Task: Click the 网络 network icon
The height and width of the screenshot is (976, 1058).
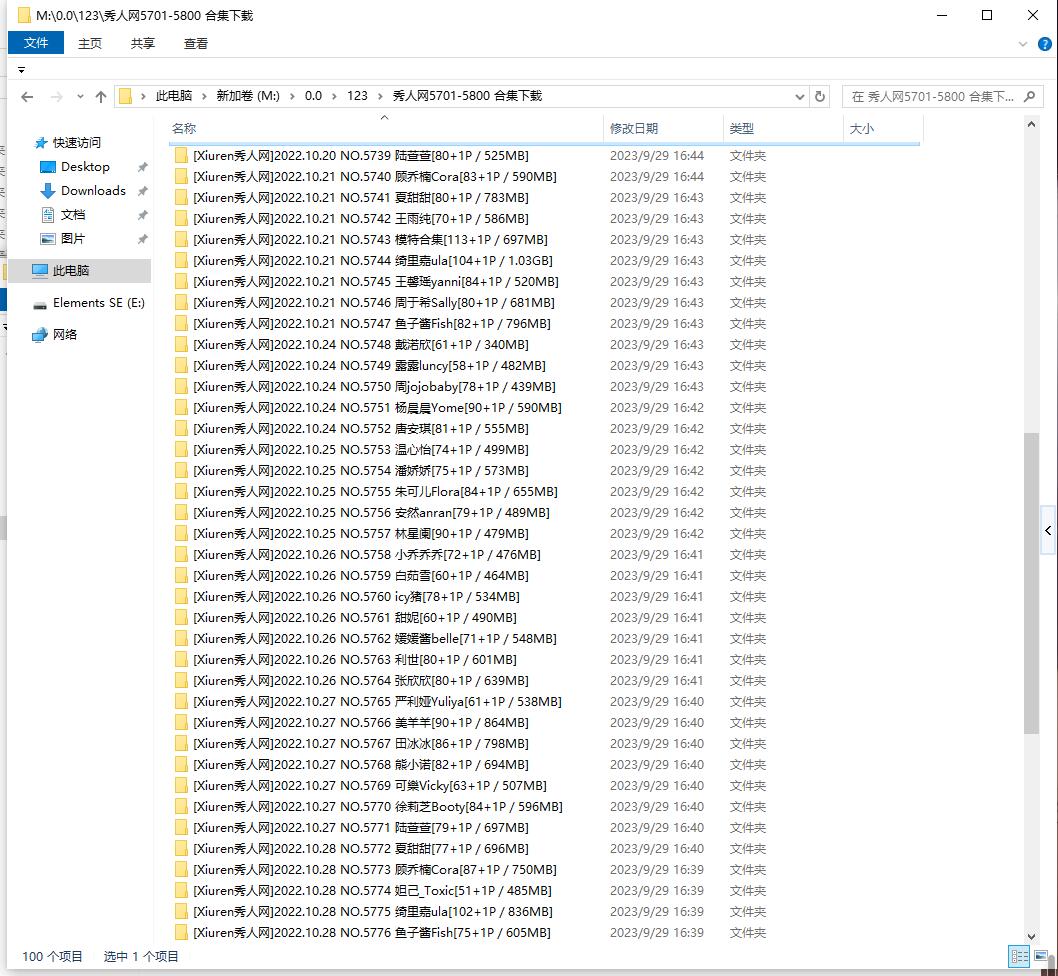Action: pos(40,334)
